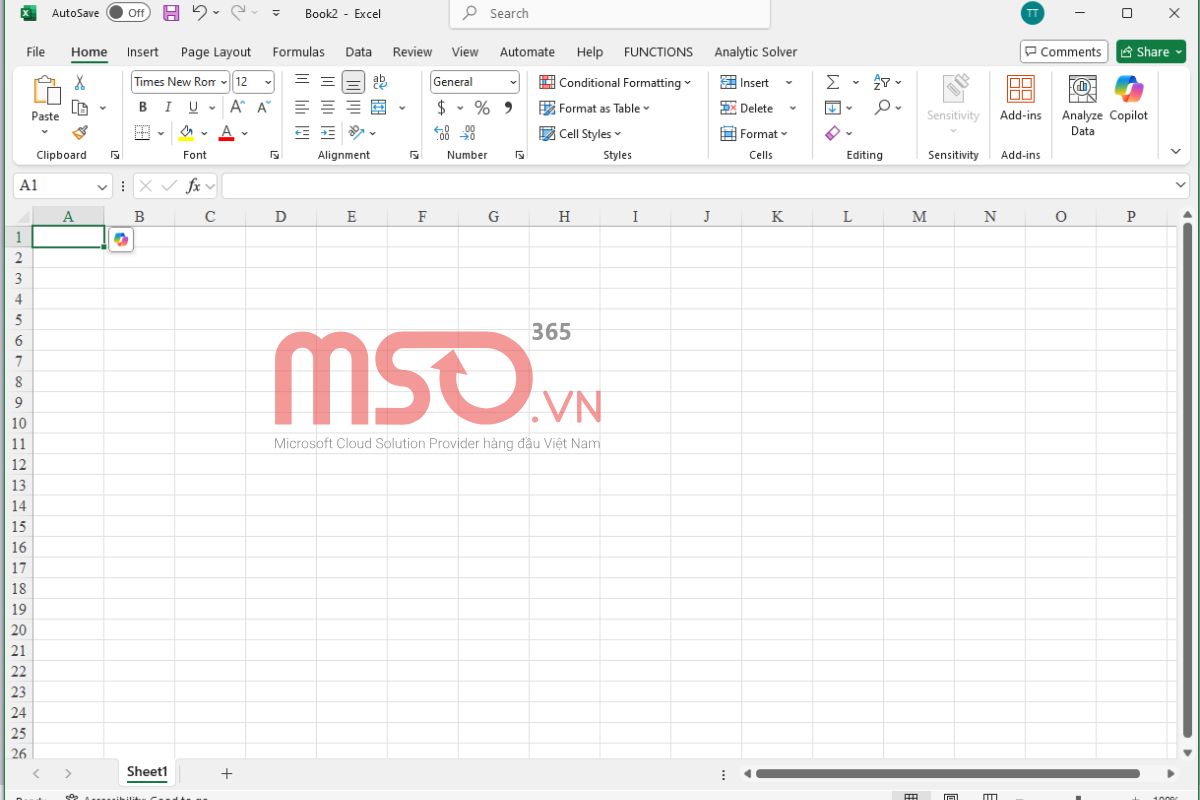Toggle Bottom Align button

click(x=353, y=82)
